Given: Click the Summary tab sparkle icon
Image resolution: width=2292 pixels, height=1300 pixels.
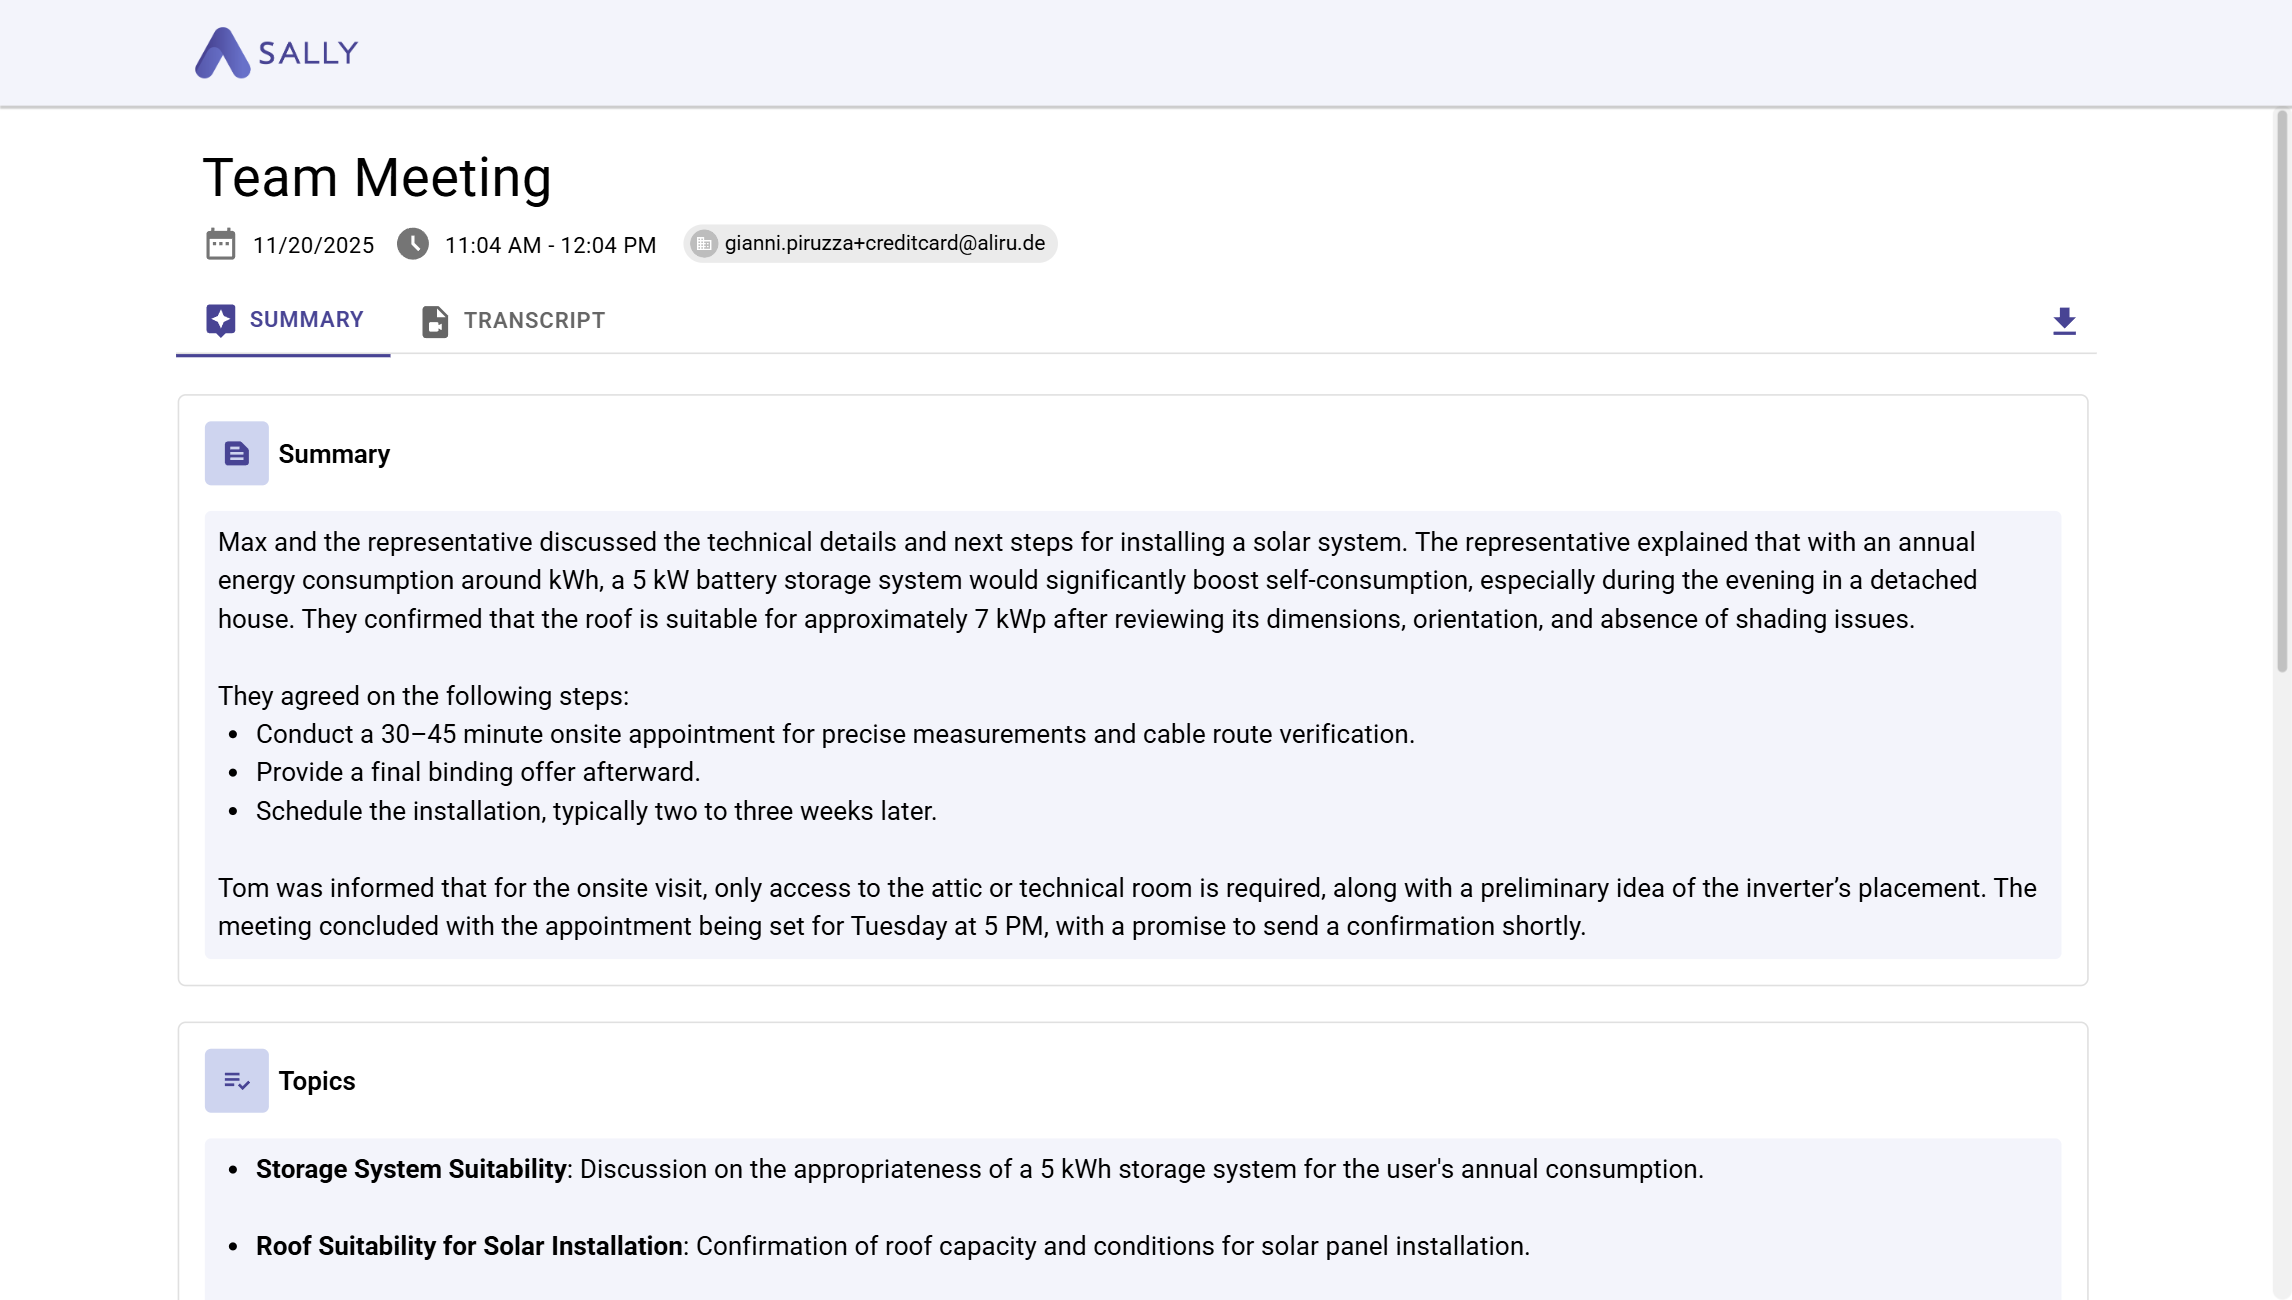Looking at the screenshot, I should [220, 320].
